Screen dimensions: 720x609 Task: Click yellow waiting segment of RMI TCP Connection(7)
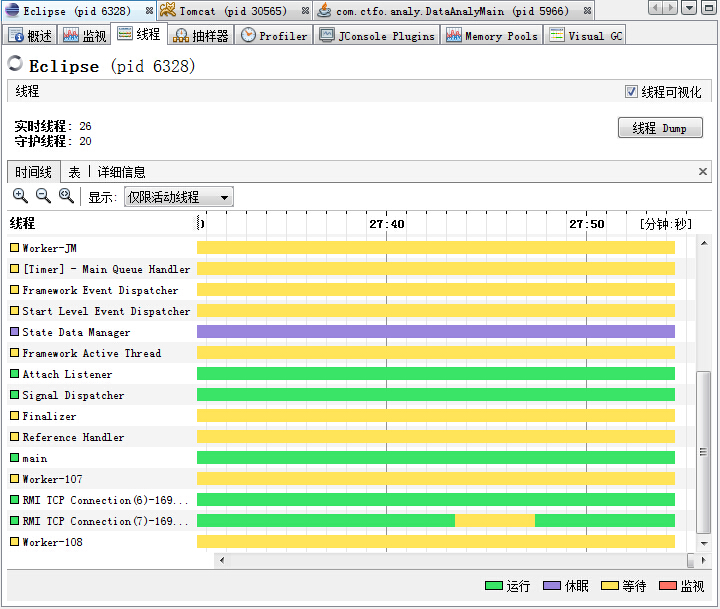tap(495, 521)
